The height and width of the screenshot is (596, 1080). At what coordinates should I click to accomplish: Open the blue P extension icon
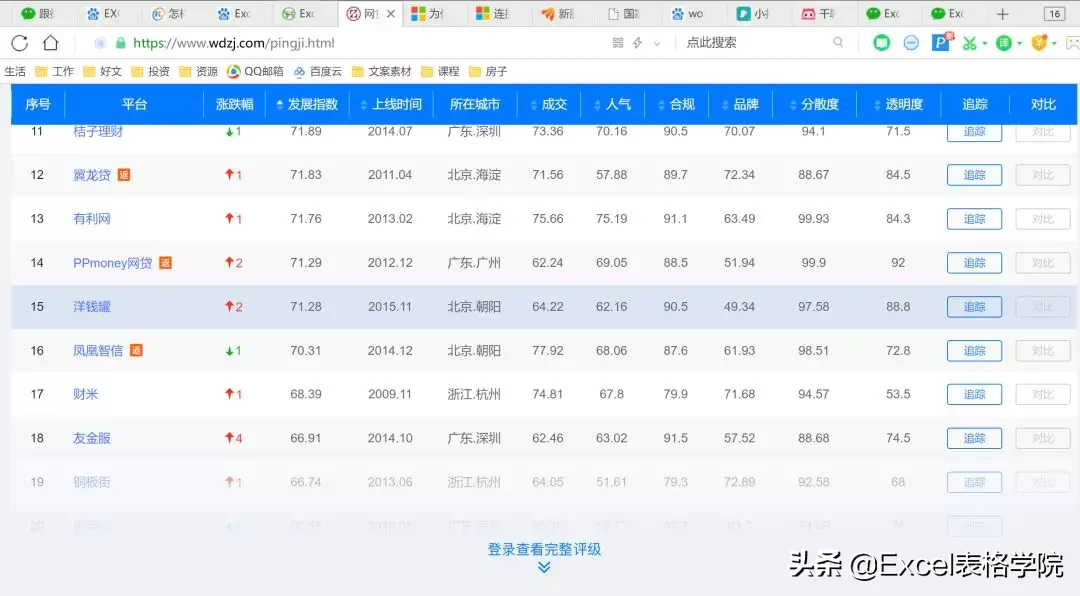click(942, 42)
